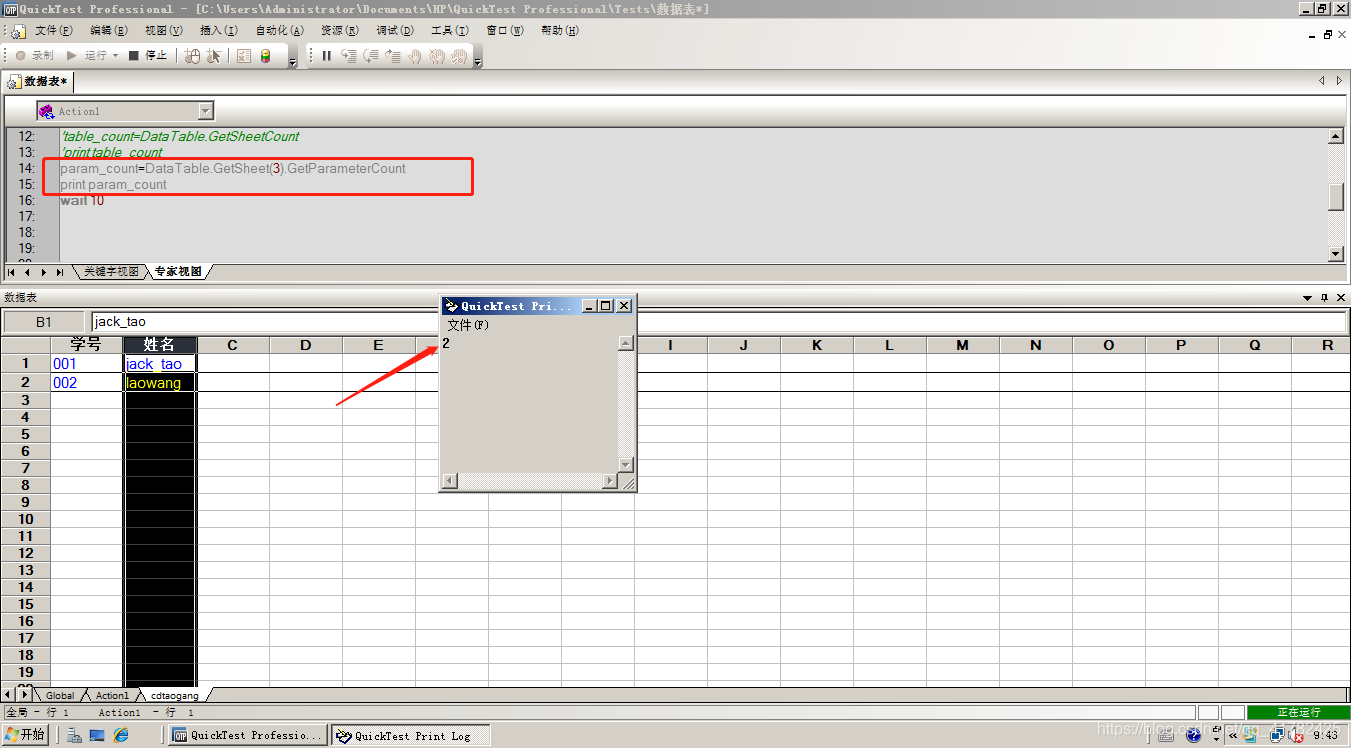Select the 数据表* document tab

coord(38,81)
